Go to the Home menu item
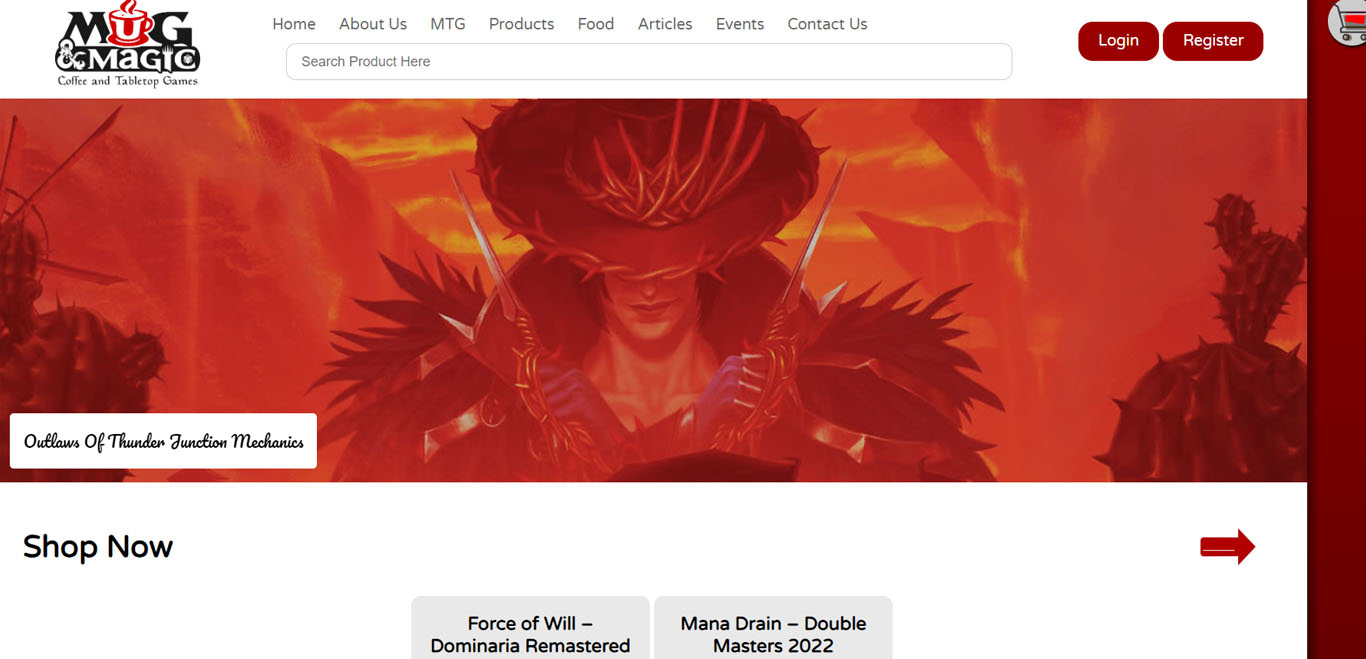The height and width of the screenshot is (659, 1366). click(293, 24)
